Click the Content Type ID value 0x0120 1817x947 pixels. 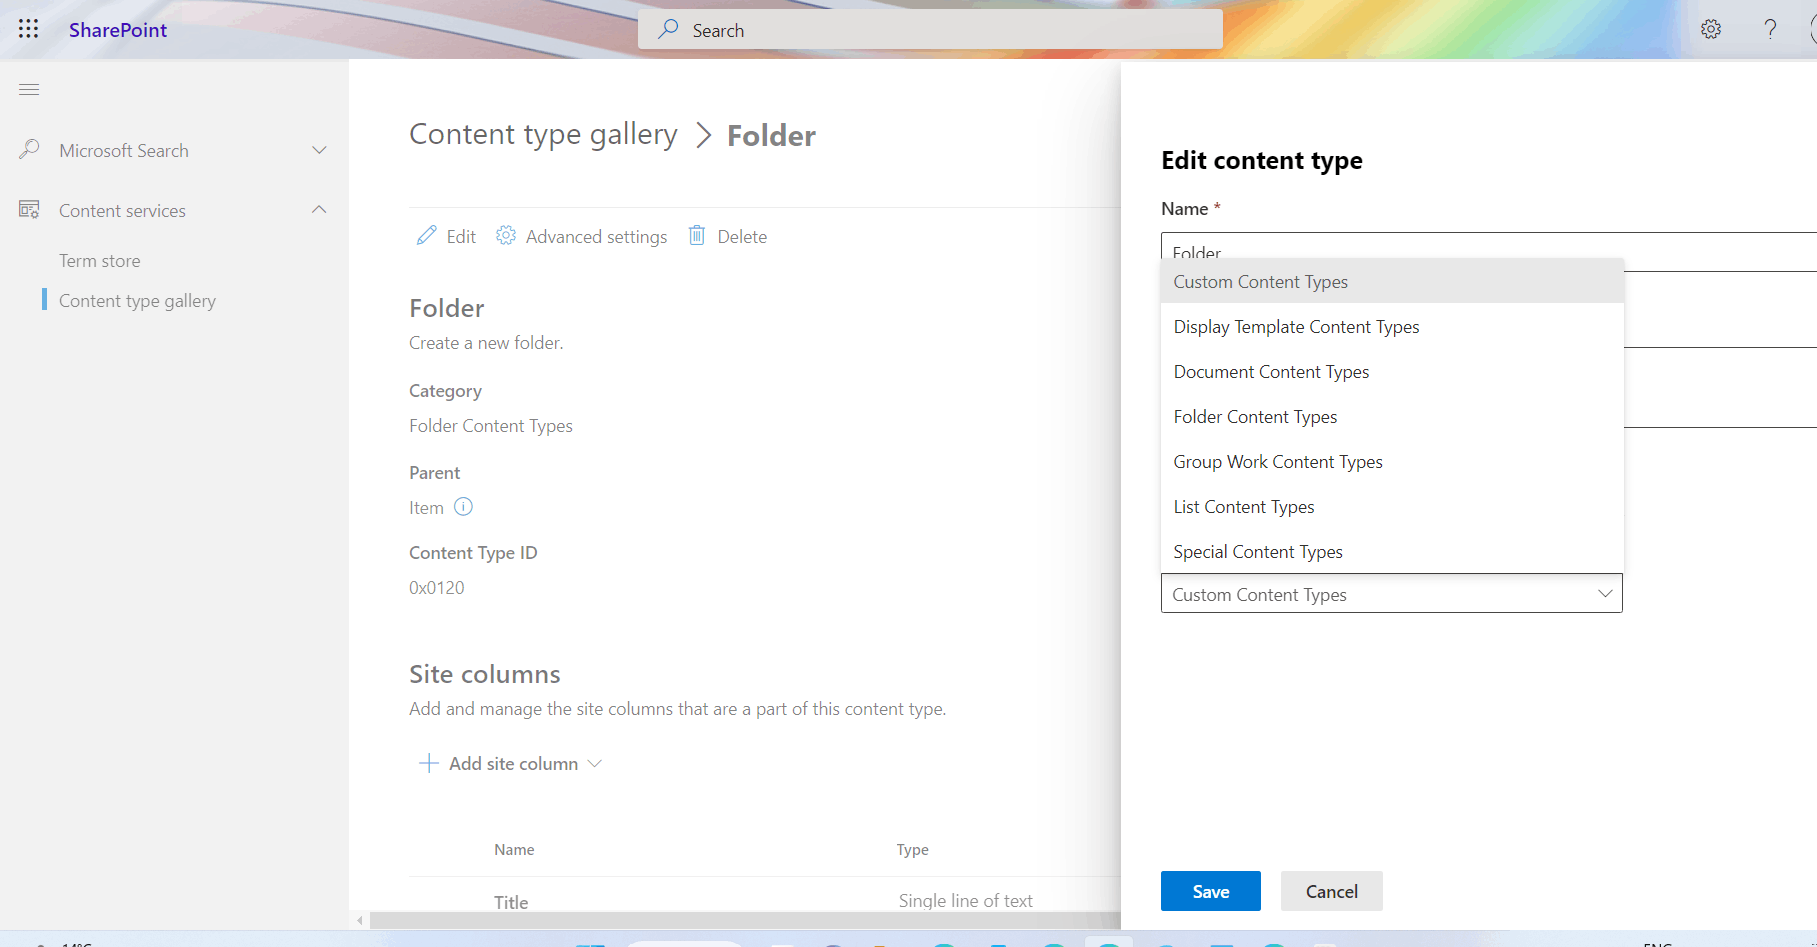point(437,588)
